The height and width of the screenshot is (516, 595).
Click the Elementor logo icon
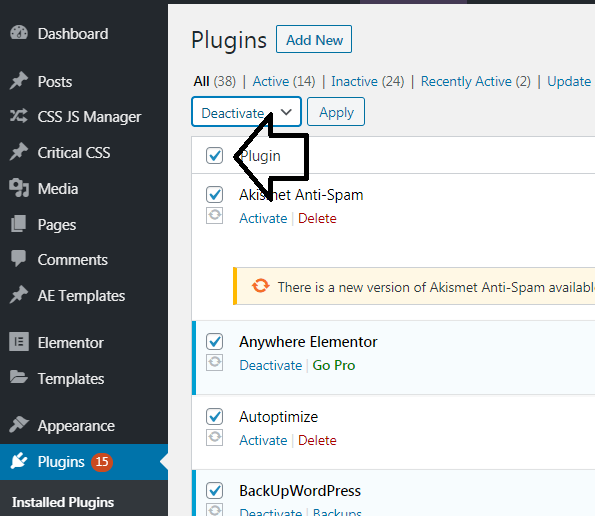(x=19, y=341)
